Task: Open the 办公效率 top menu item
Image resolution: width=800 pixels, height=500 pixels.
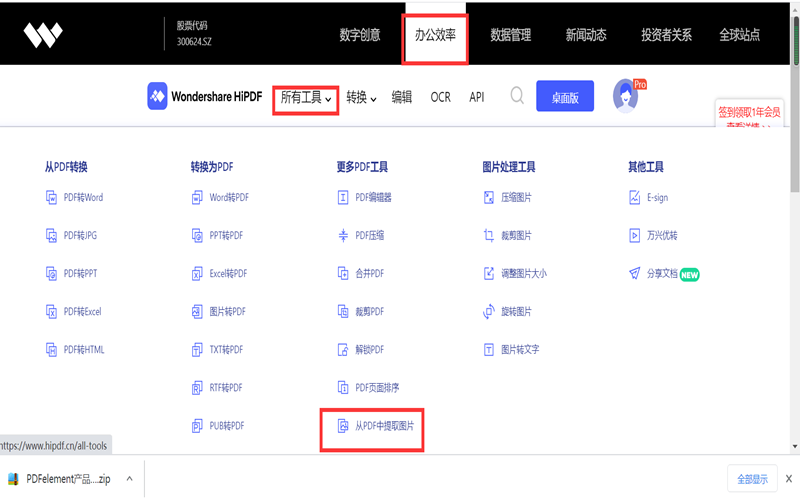Action: click(435, 35)
